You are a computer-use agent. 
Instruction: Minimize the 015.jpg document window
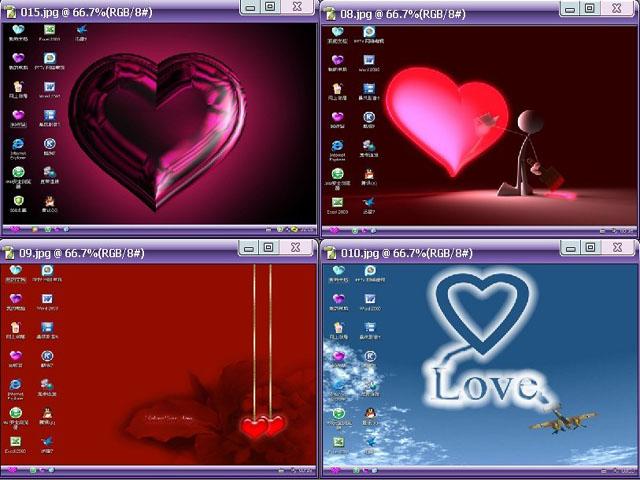[251, 7]
